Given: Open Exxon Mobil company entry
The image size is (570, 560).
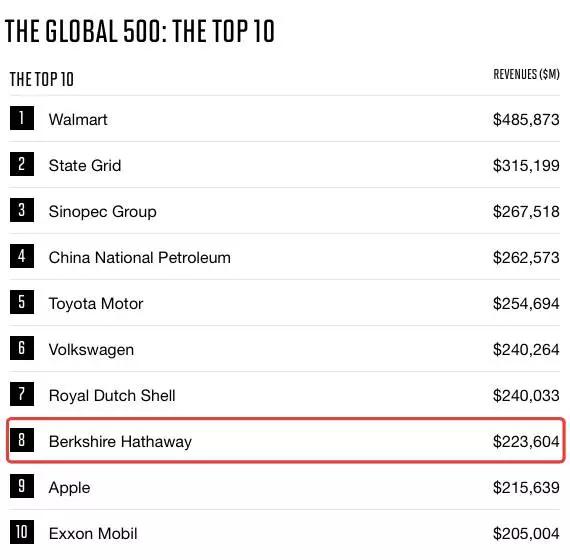Looking at the screenshot, I should 93,534.
